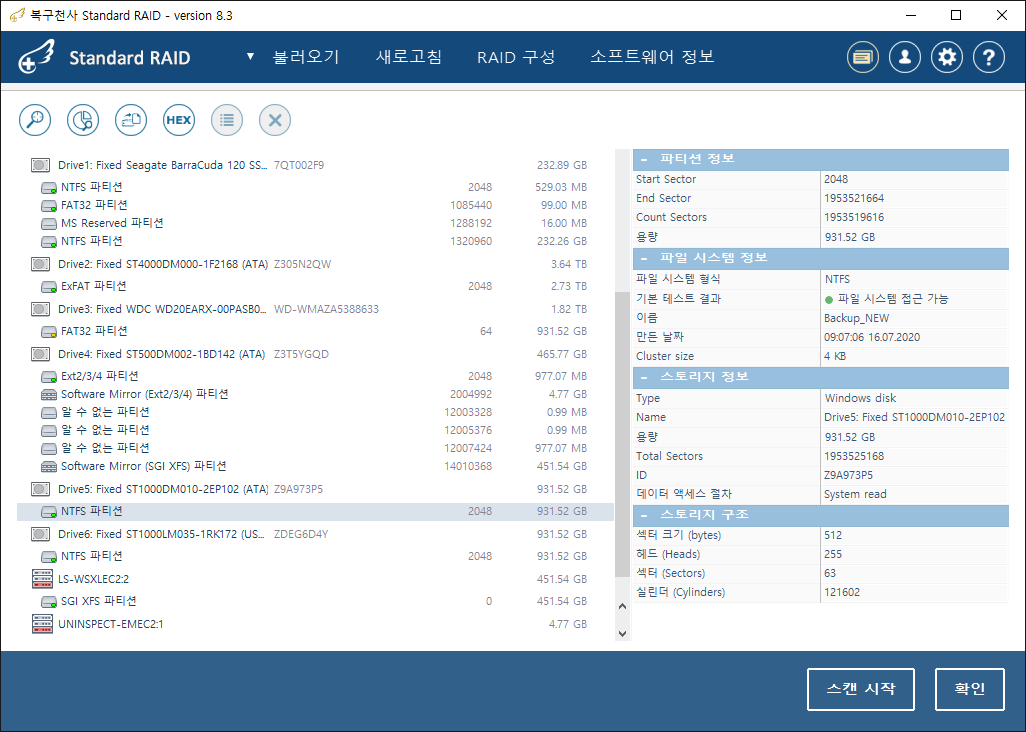Click the disk image save toolbar icon
This screenshot has height=732, width=1026.
click(x=131, y=120)
